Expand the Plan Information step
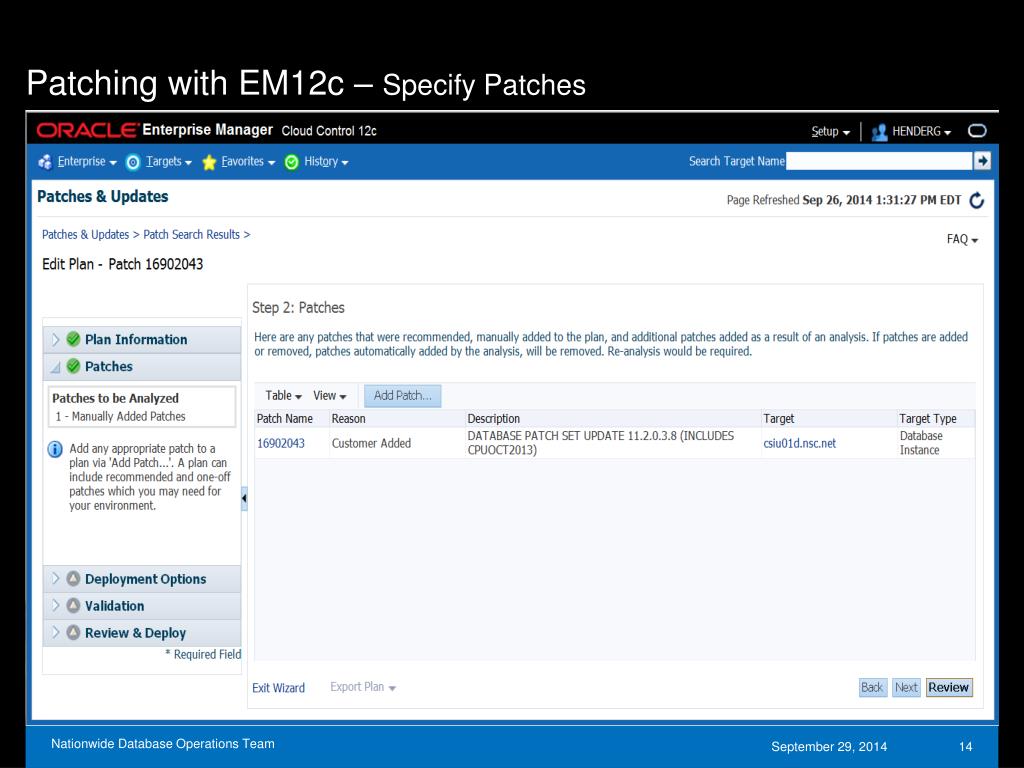 56,340
